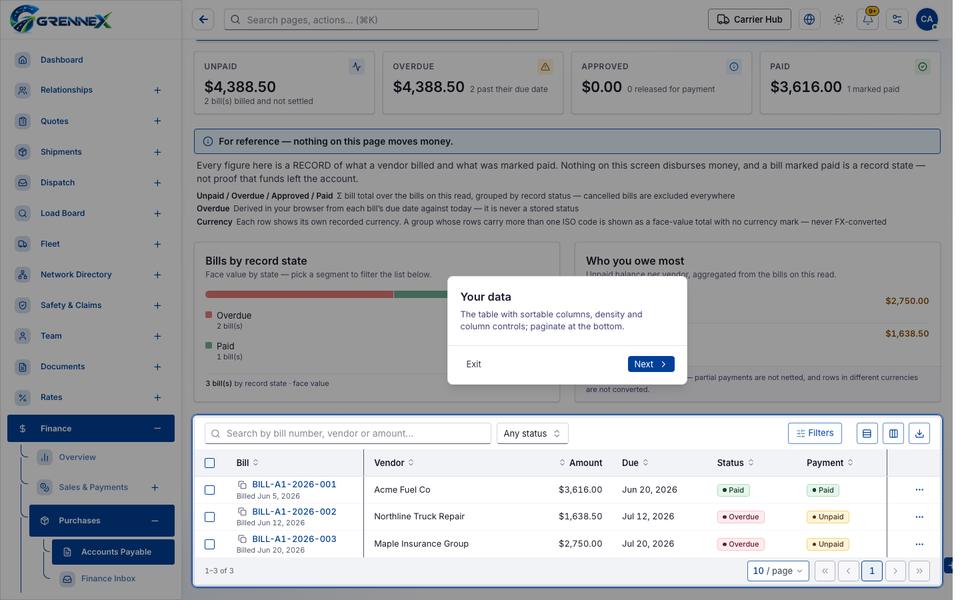The image size is (960, 600).
Task: Copy bill number BILL-A1-2026-001
Action: (242, 484)
